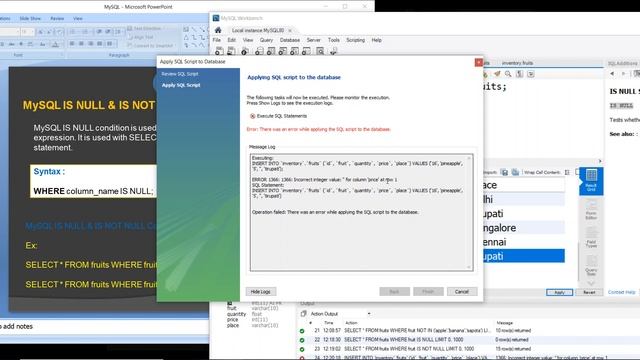Open the Field Types side panel
The image size is (640, 360).
point(591,238)
